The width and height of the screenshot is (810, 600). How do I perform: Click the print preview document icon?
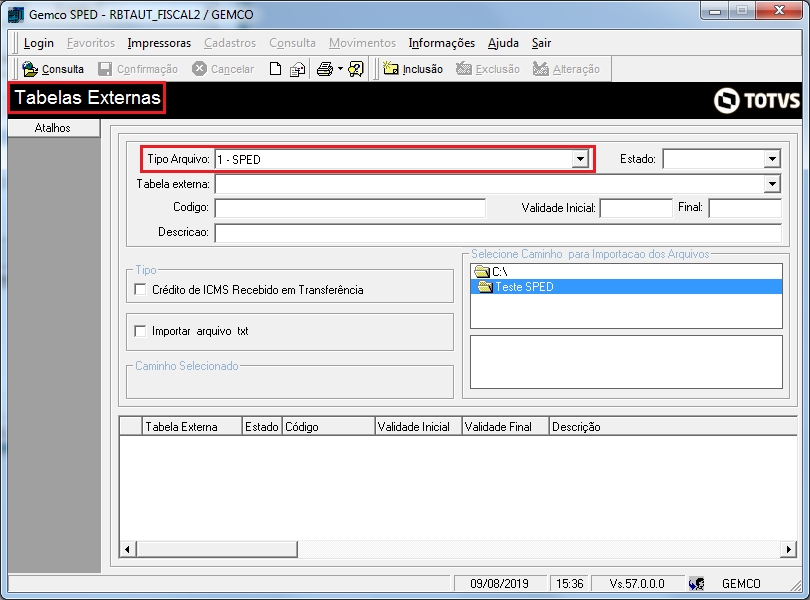tap(298, 69)
